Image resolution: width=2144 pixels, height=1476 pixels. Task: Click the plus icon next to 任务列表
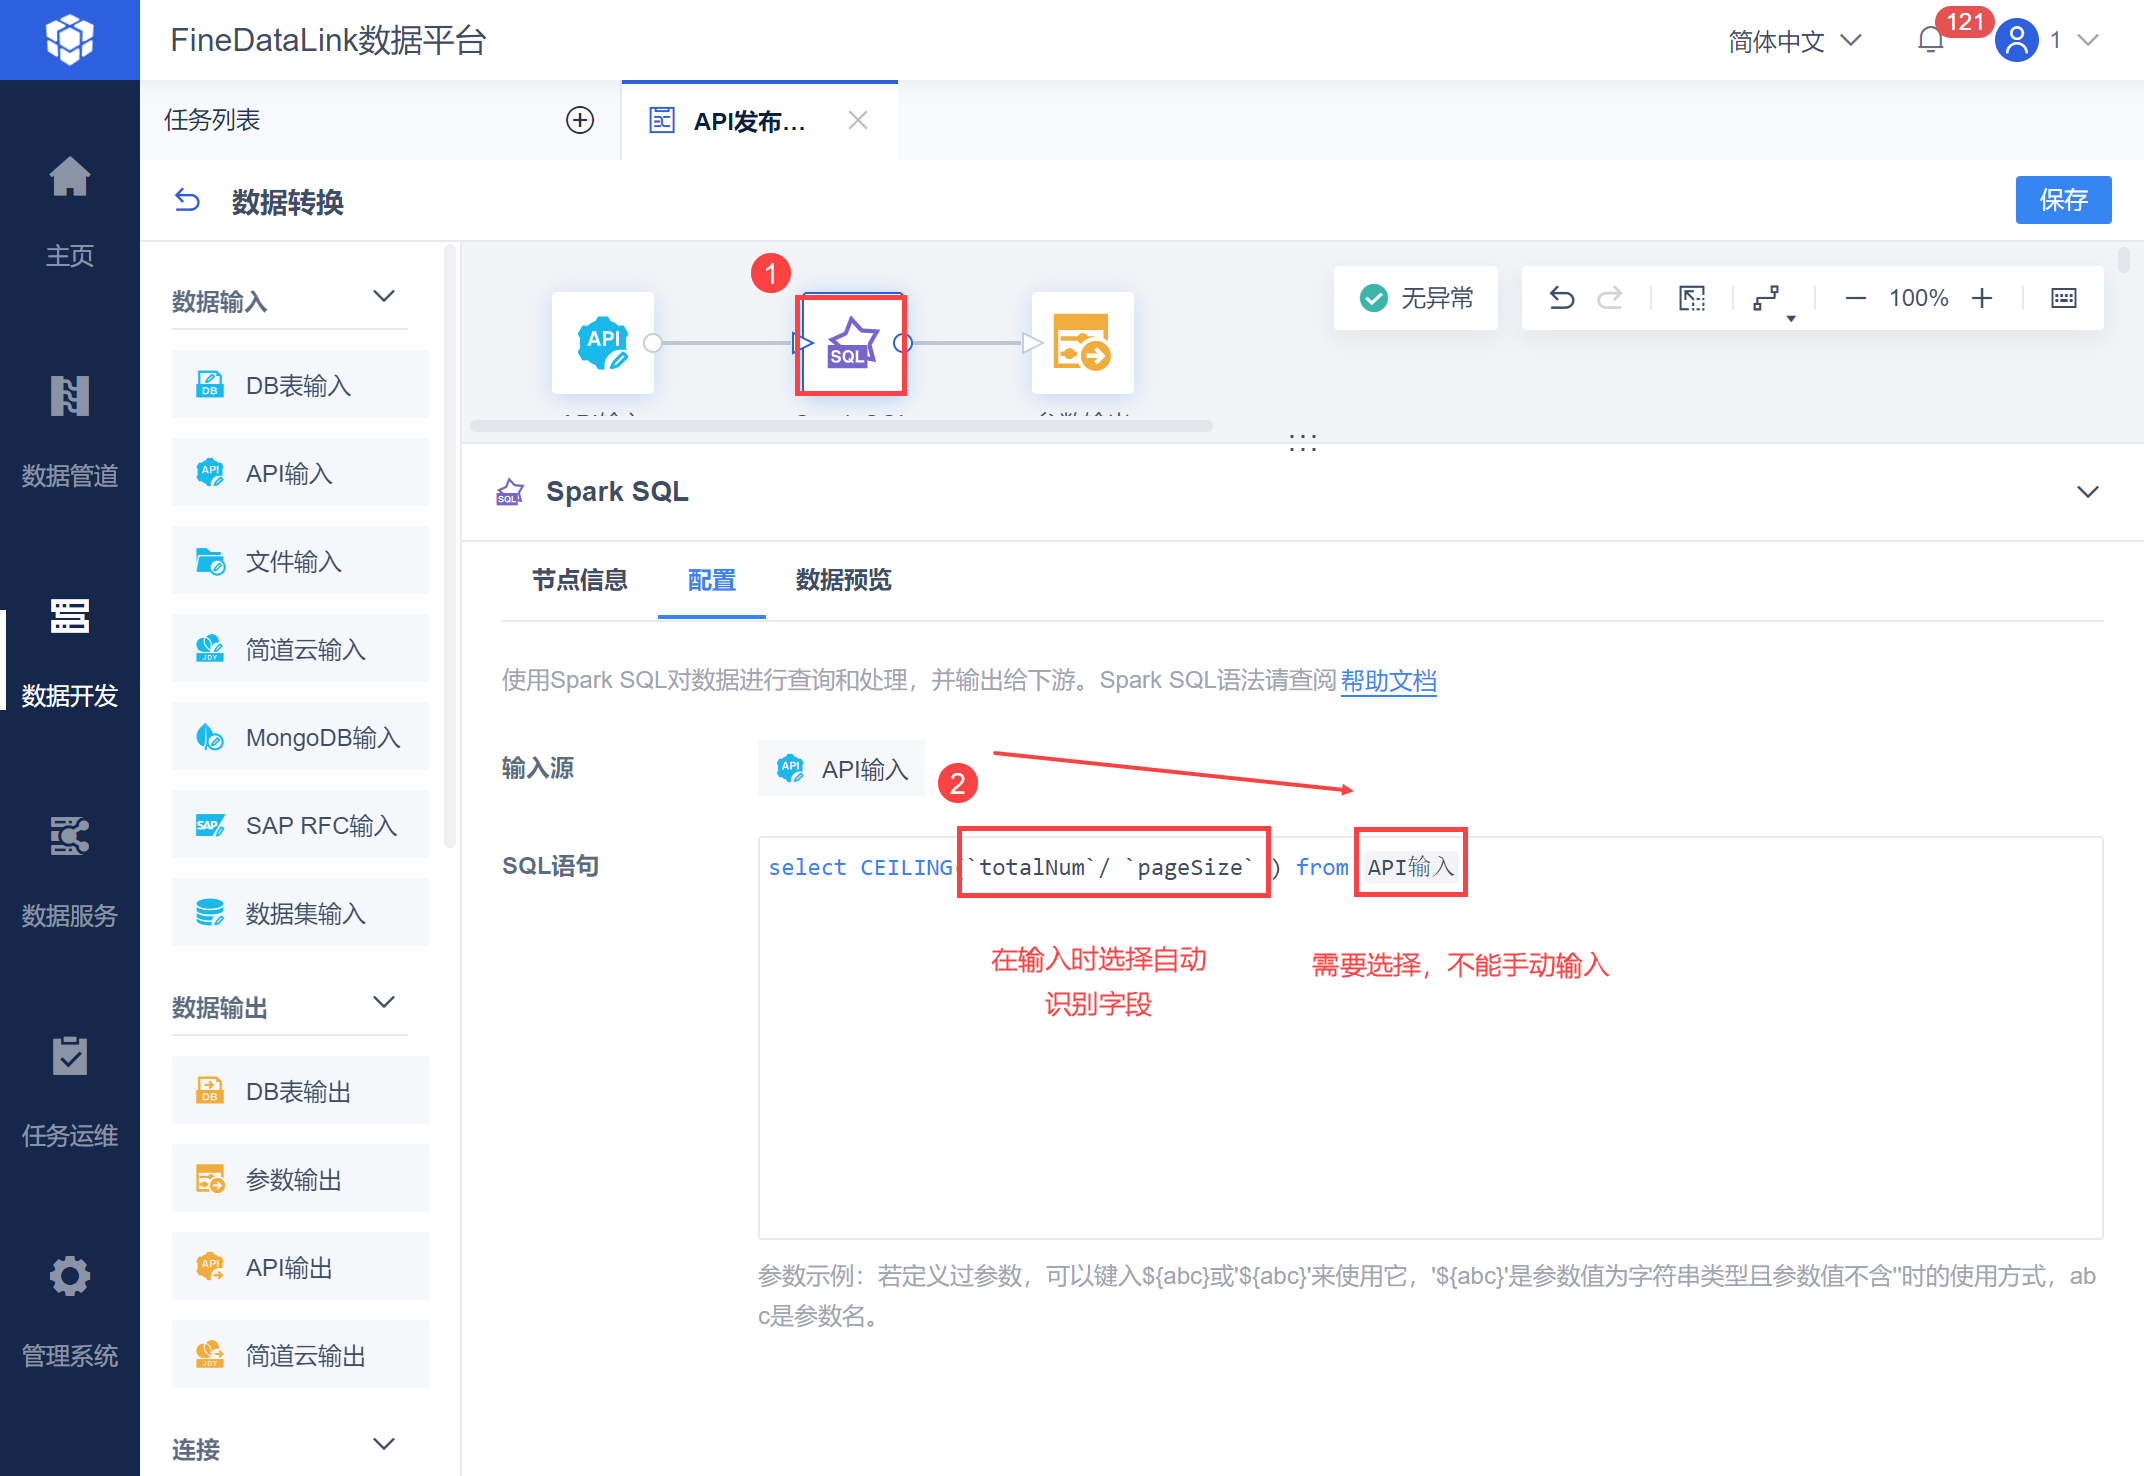(x=580, y=120)
